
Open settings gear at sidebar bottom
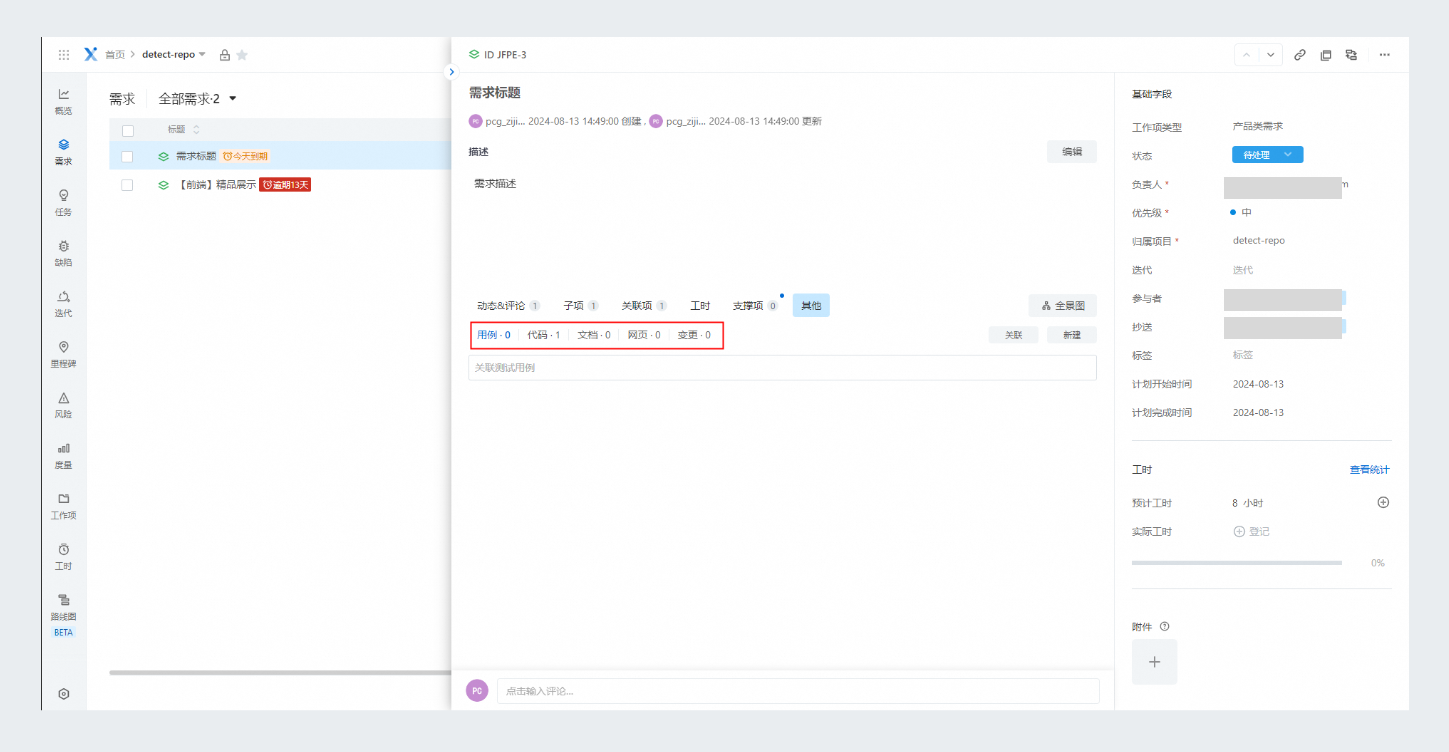(64, 693)
